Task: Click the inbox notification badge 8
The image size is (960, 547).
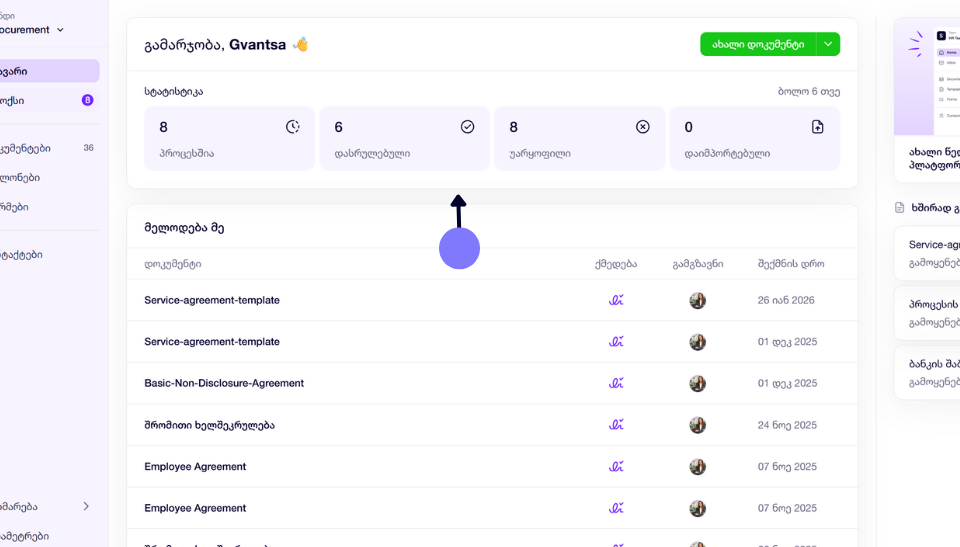Action: pos(88,100)
